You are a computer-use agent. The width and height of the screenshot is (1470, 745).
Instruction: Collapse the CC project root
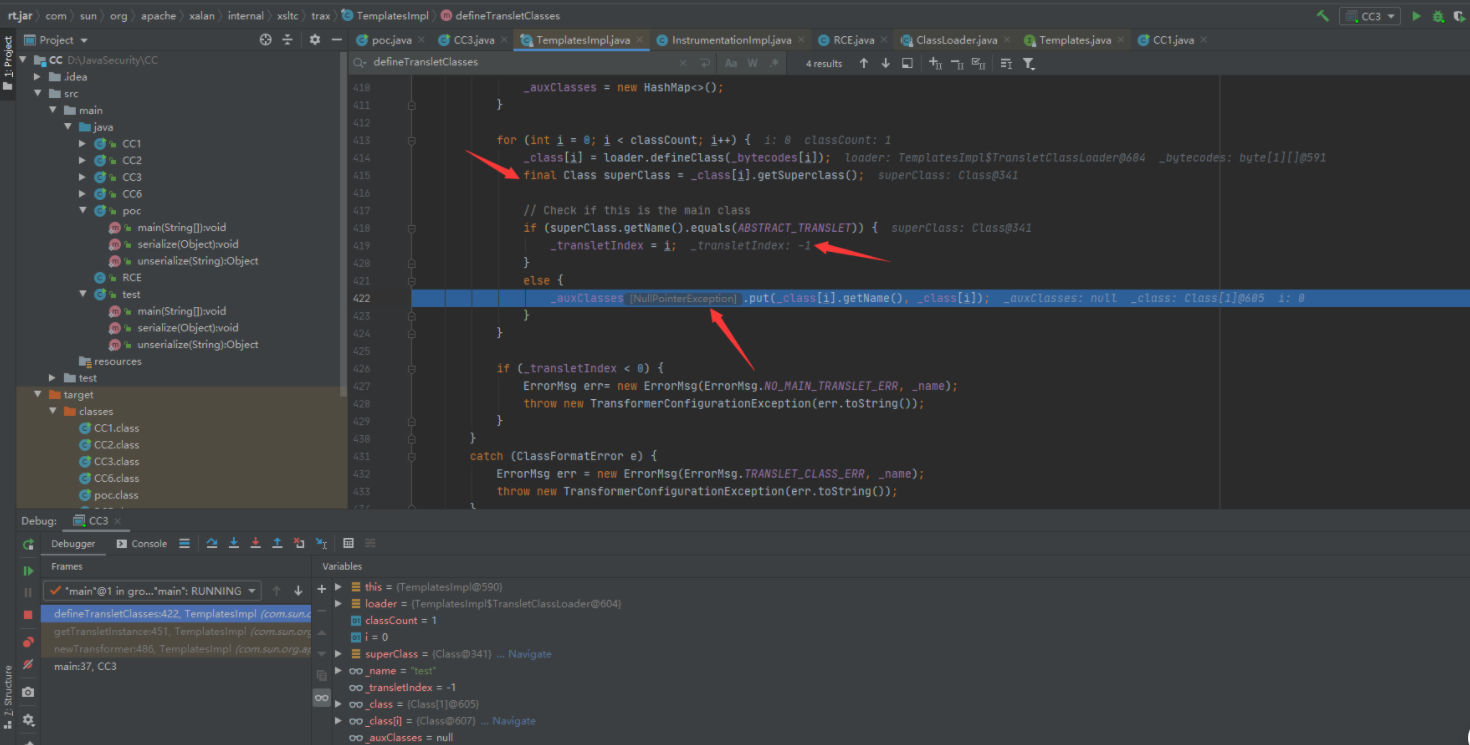pos(25,60)
